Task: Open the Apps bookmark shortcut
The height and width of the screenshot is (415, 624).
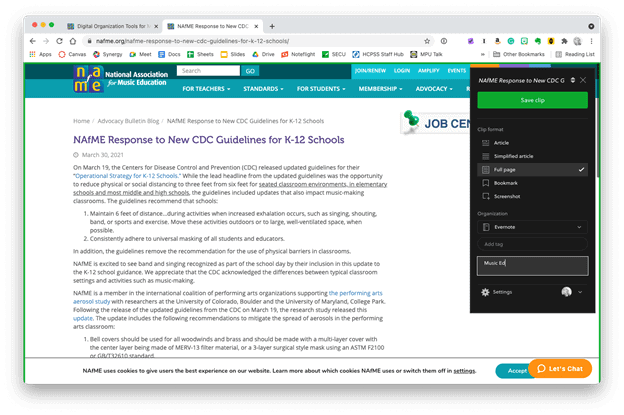Action: point(41,54)
